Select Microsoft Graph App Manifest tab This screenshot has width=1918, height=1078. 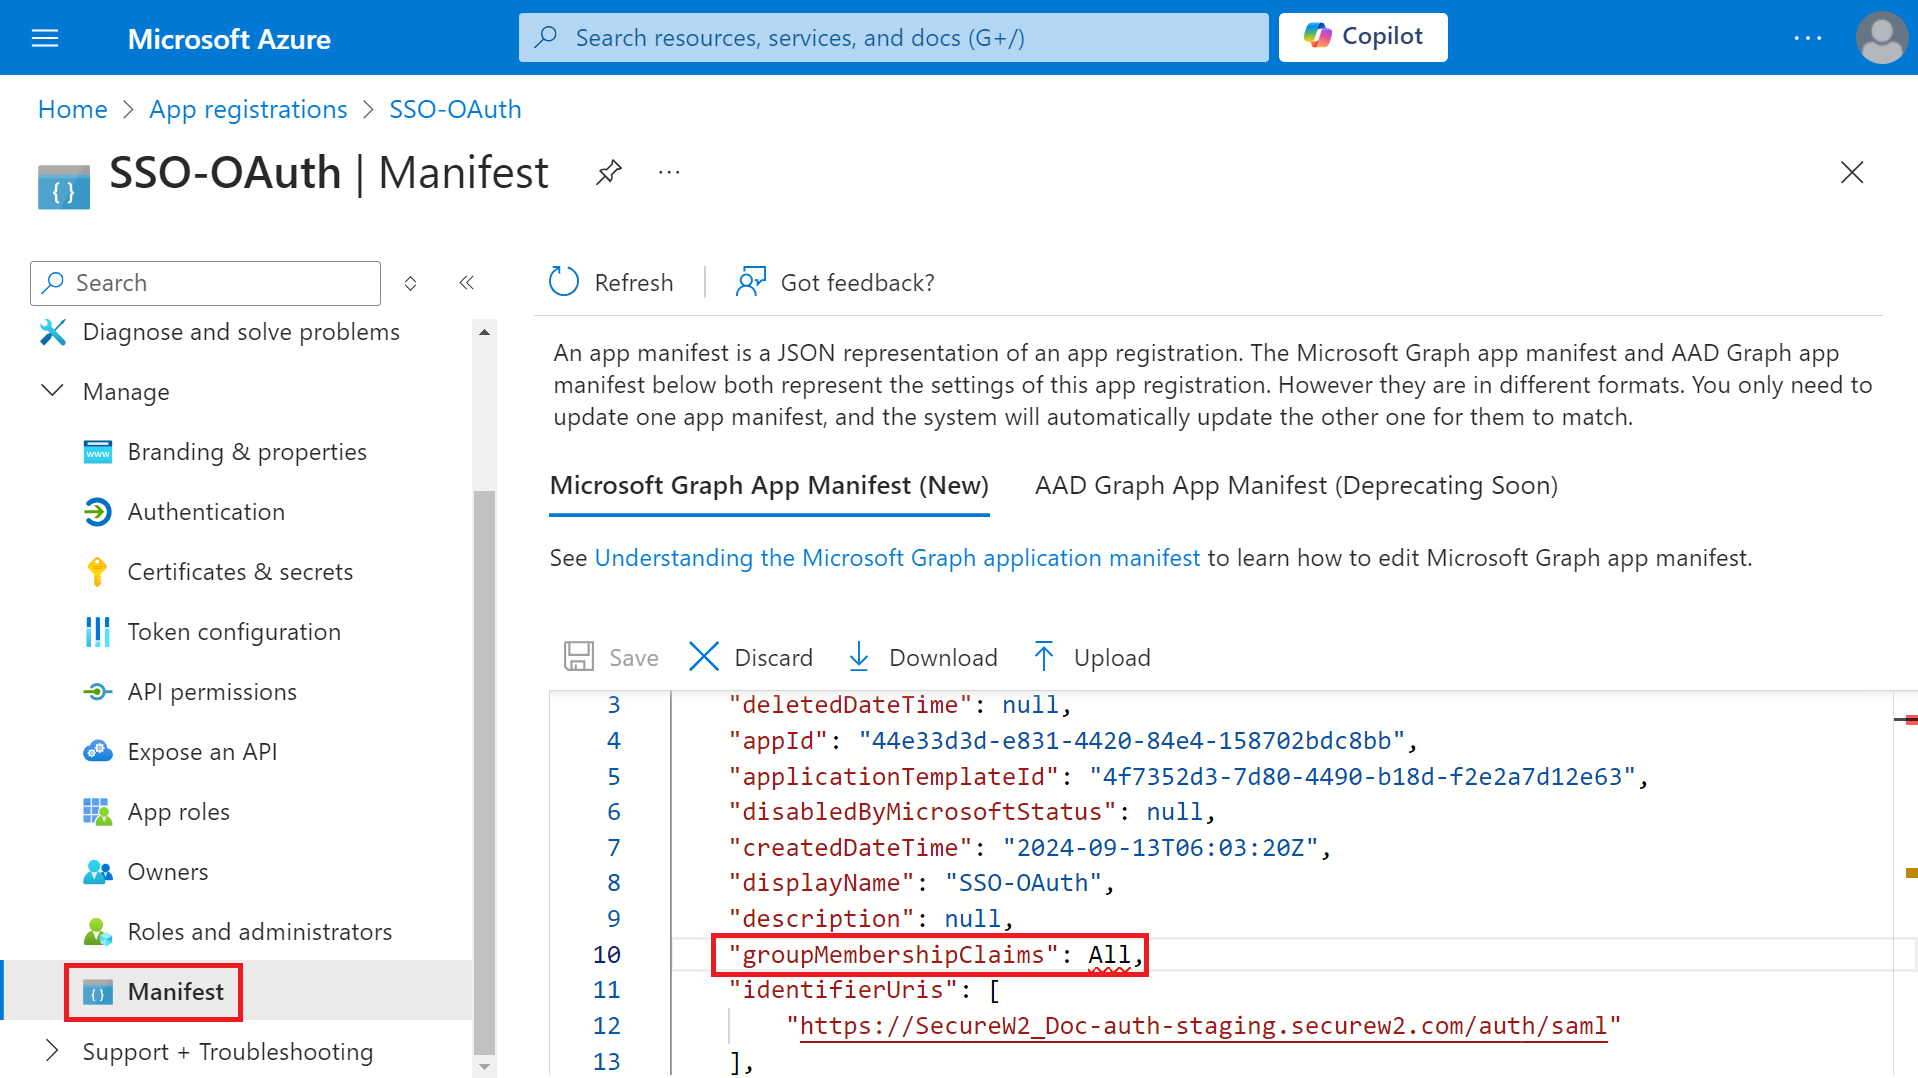pos(768,485)
